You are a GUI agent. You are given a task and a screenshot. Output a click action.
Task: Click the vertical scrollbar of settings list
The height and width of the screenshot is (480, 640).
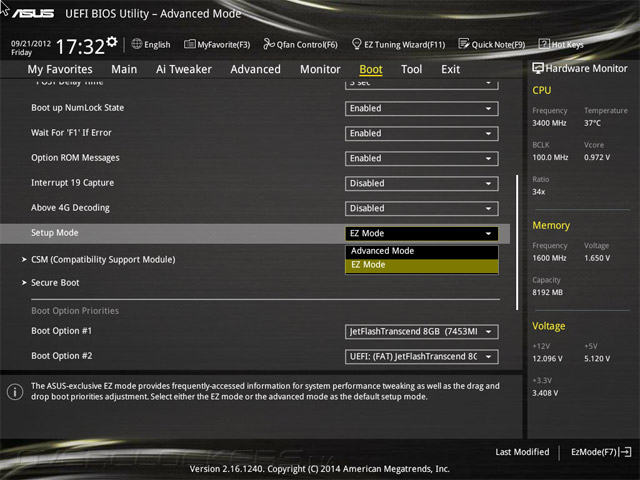[517, 242]
